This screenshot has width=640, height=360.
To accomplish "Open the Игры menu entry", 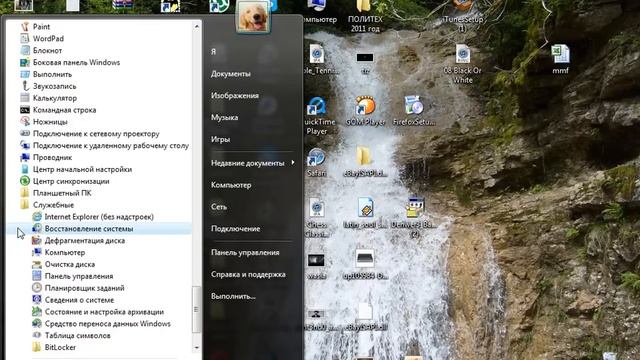I will (220, 139).
